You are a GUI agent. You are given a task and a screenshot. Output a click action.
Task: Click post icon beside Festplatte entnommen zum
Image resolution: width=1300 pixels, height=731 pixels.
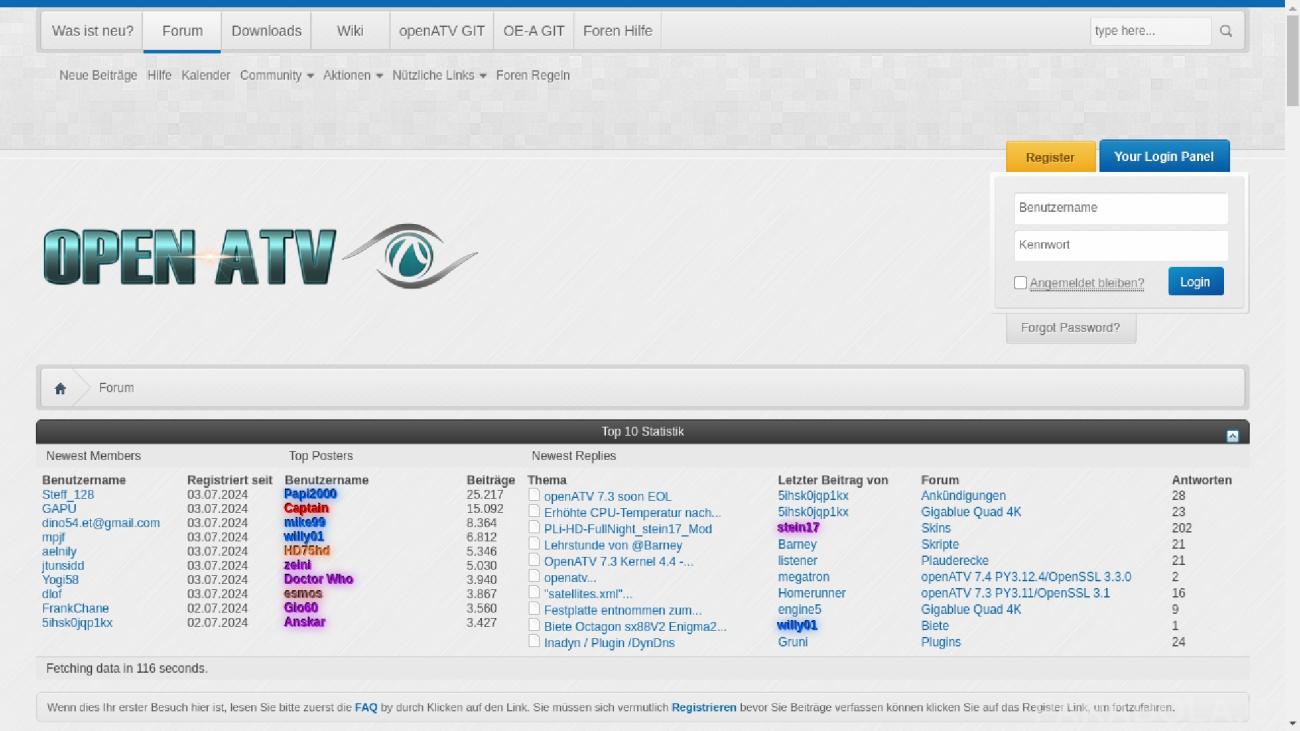(534, 609)
